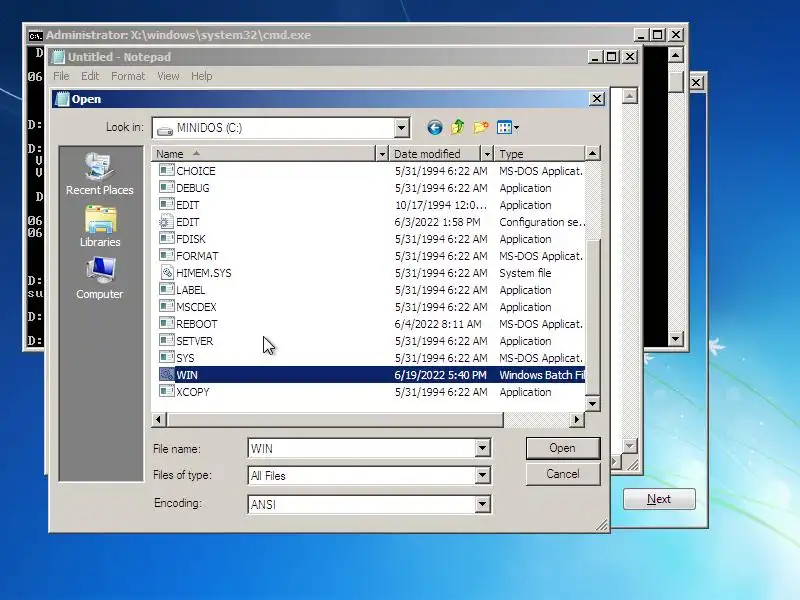
Task: Open Notepad File menu
Action: point(61,76)
